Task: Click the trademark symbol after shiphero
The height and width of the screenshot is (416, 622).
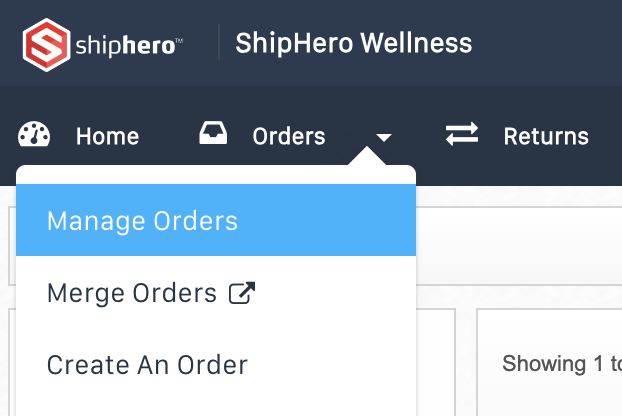Action: click(179, 40)
